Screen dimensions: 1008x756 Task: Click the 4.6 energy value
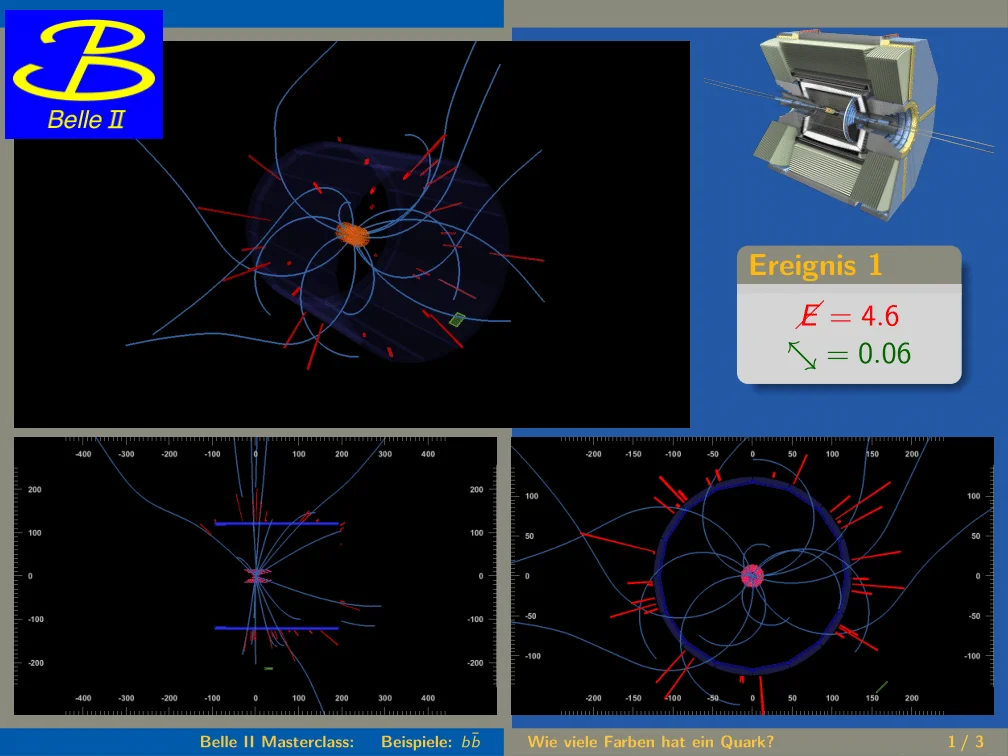pos(880,317)
